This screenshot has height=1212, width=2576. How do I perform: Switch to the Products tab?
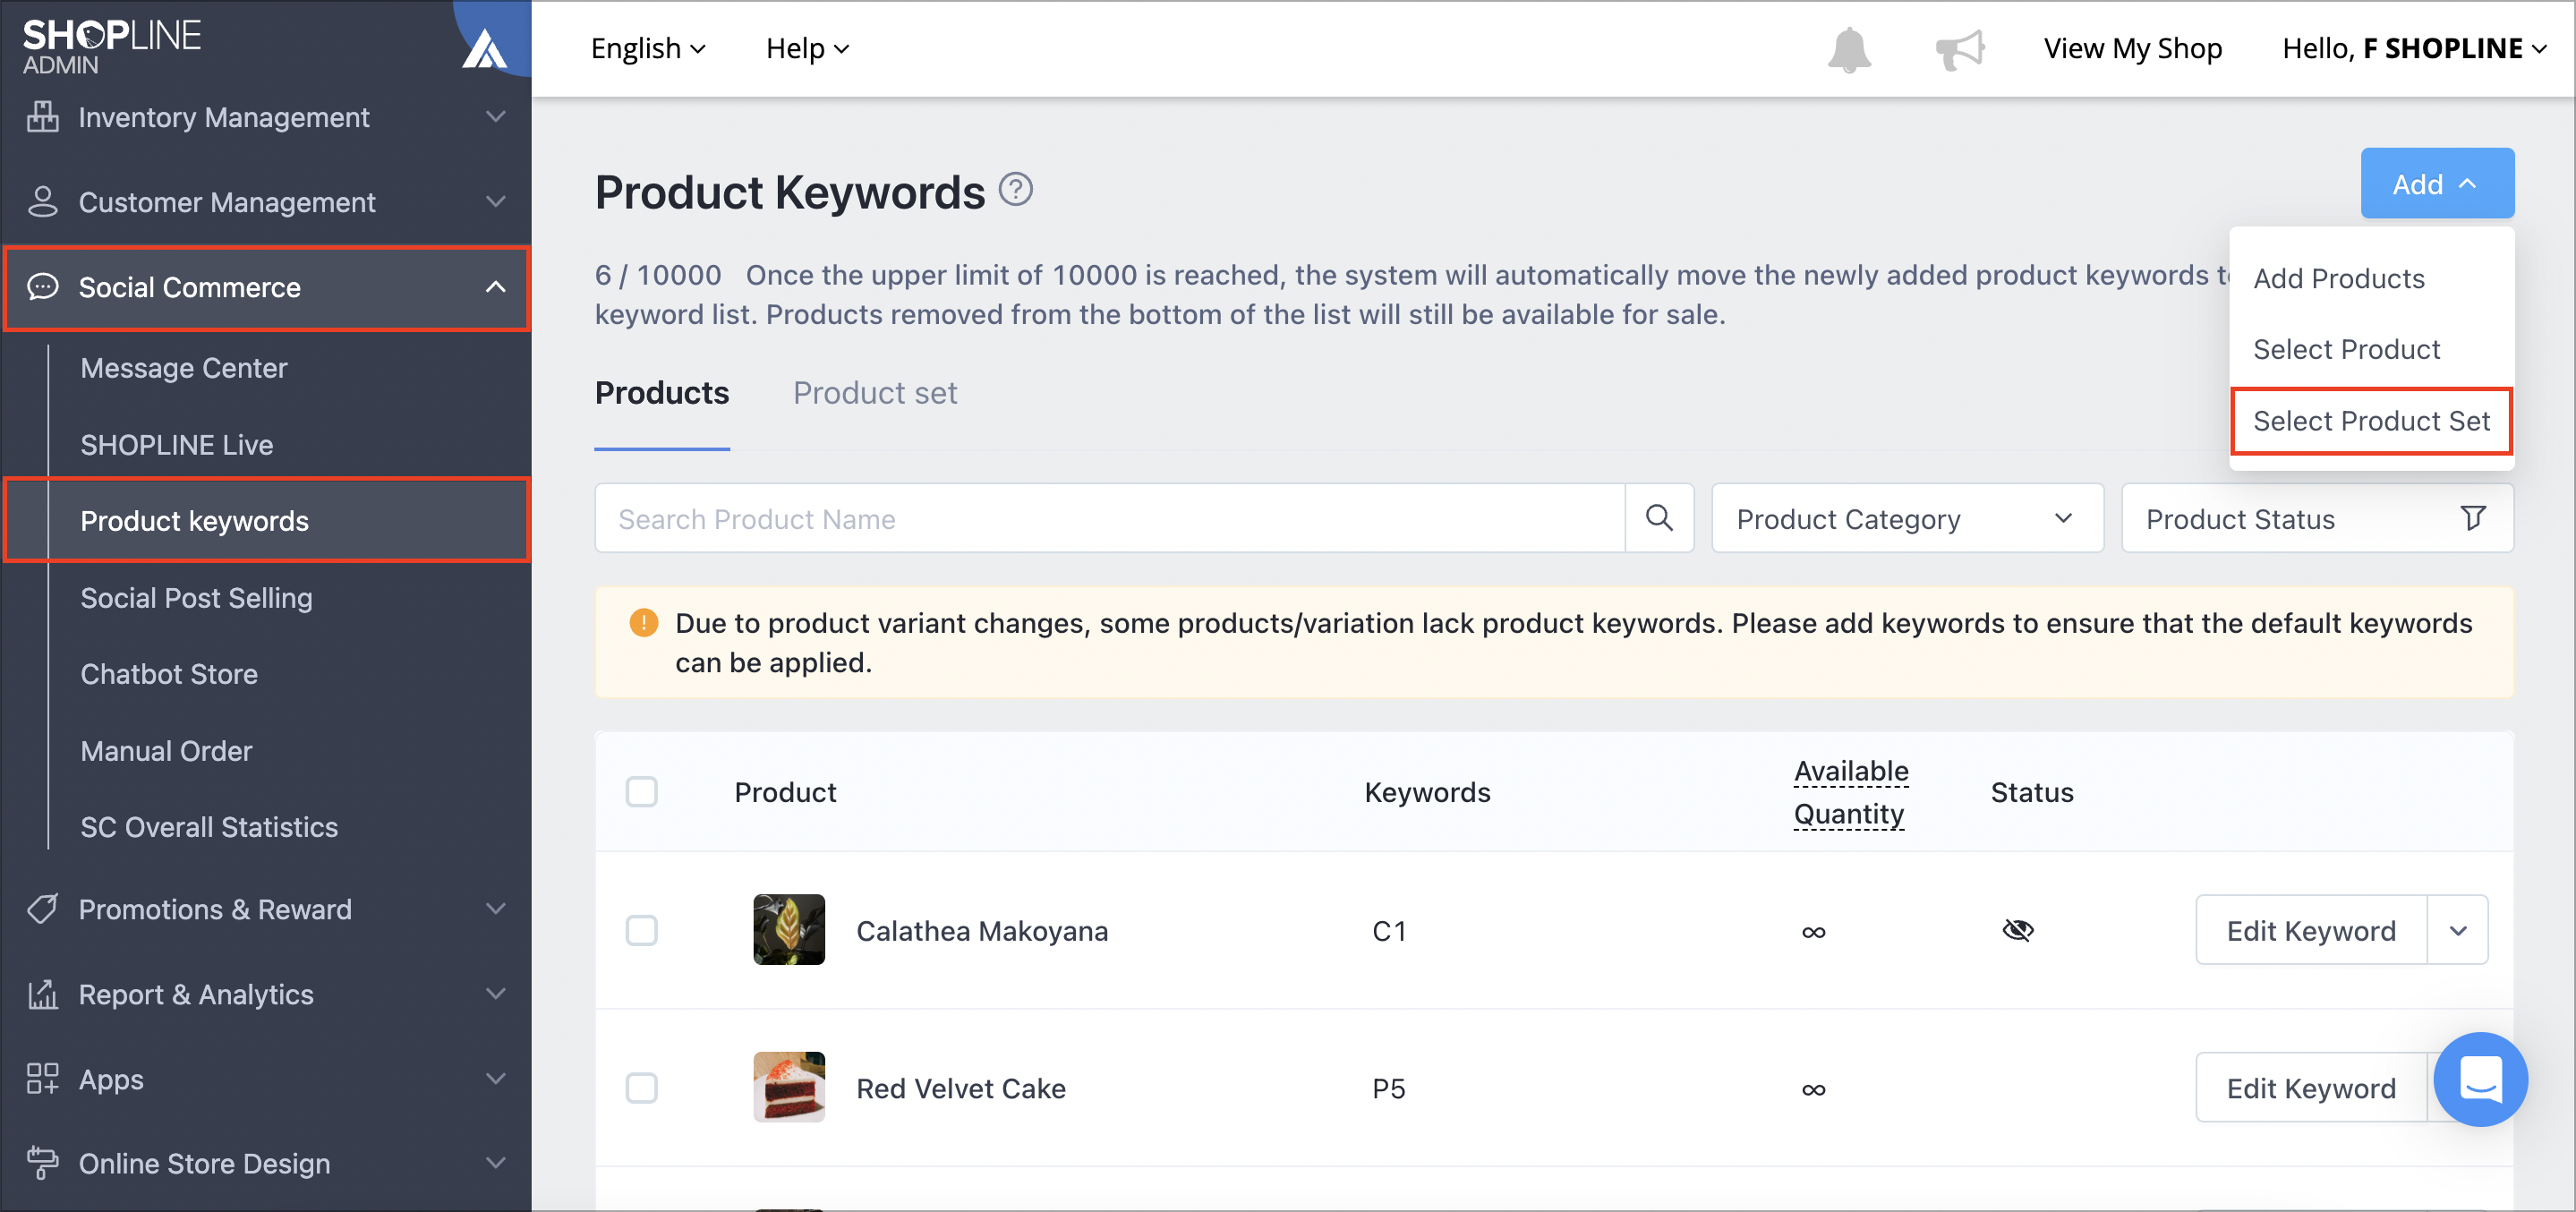(x=662, y=393)
